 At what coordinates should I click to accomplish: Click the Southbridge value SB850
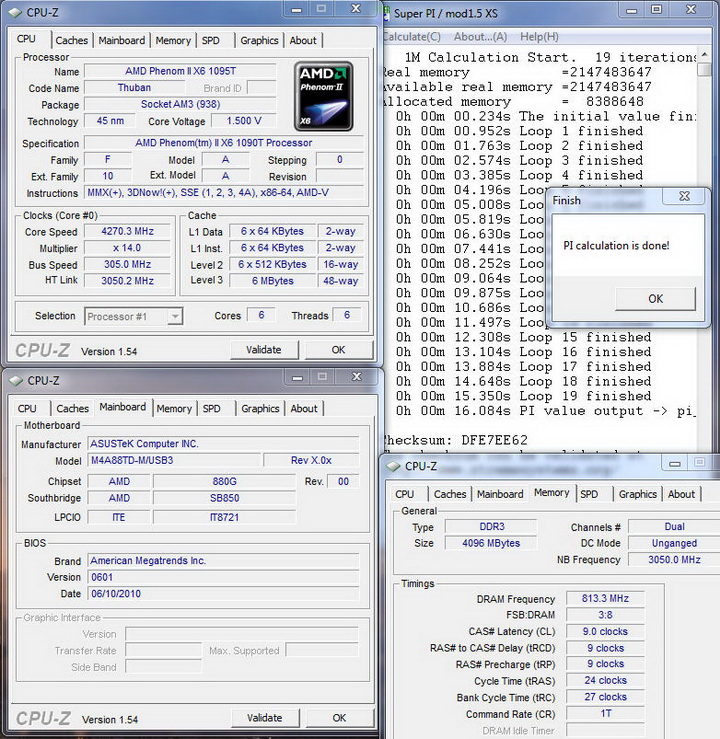click(225, 498)
